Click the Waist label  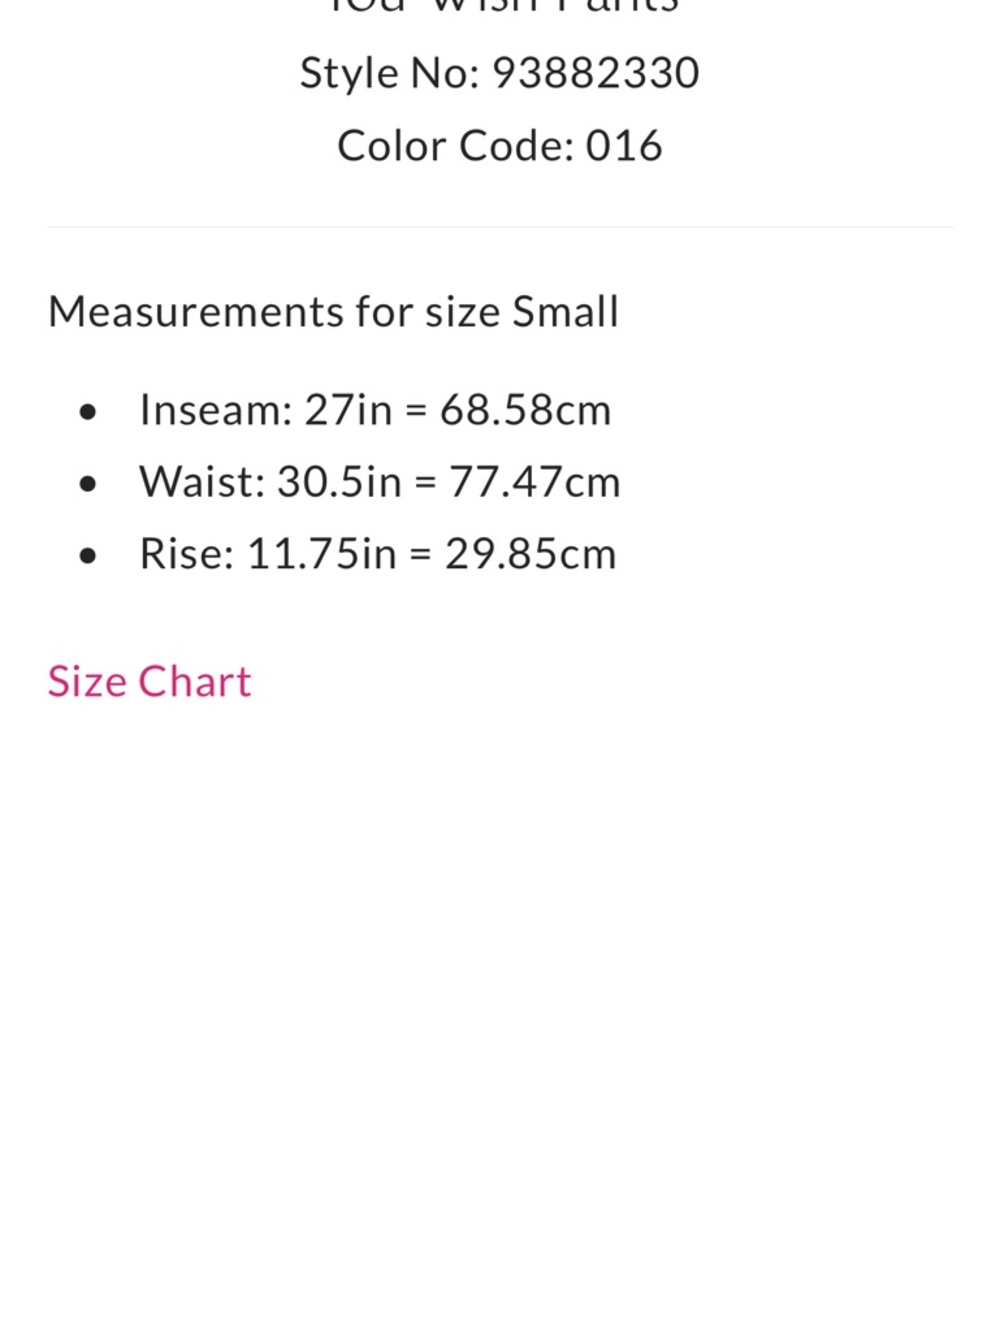point(202,482)
